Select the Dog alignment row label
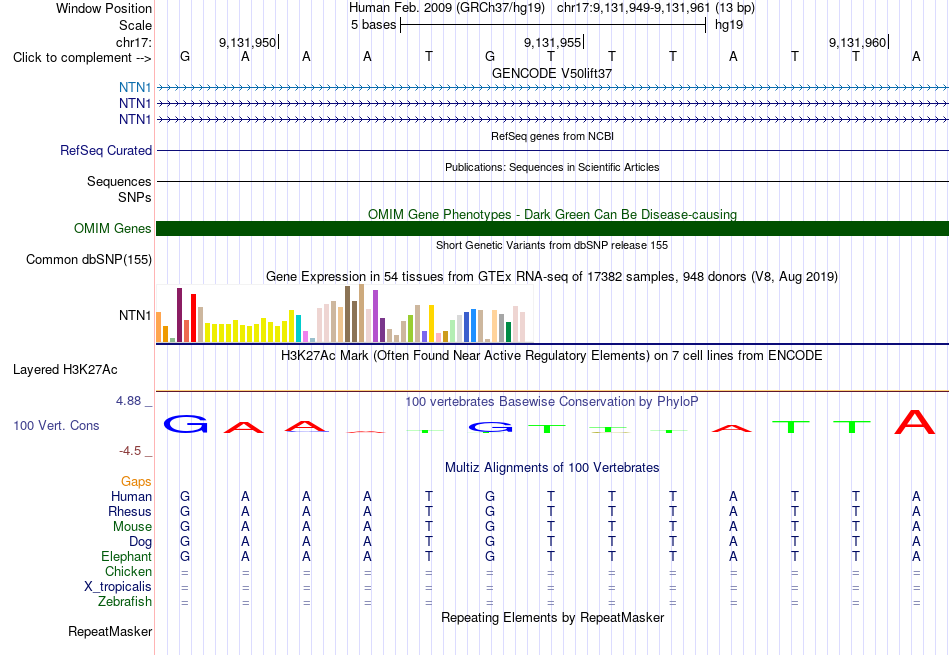Viewport: 950px width, 655px height. [x=140, y=541]
